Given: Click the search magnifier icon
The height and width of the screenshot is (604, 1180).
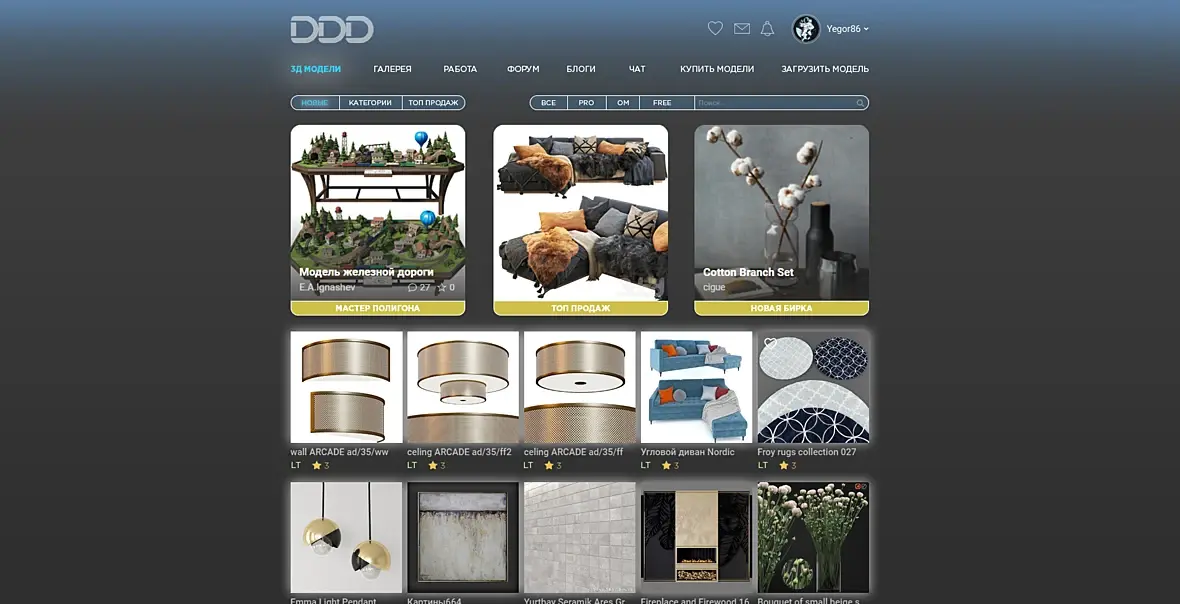Looking at the screenshot, I should click(860, 103).
